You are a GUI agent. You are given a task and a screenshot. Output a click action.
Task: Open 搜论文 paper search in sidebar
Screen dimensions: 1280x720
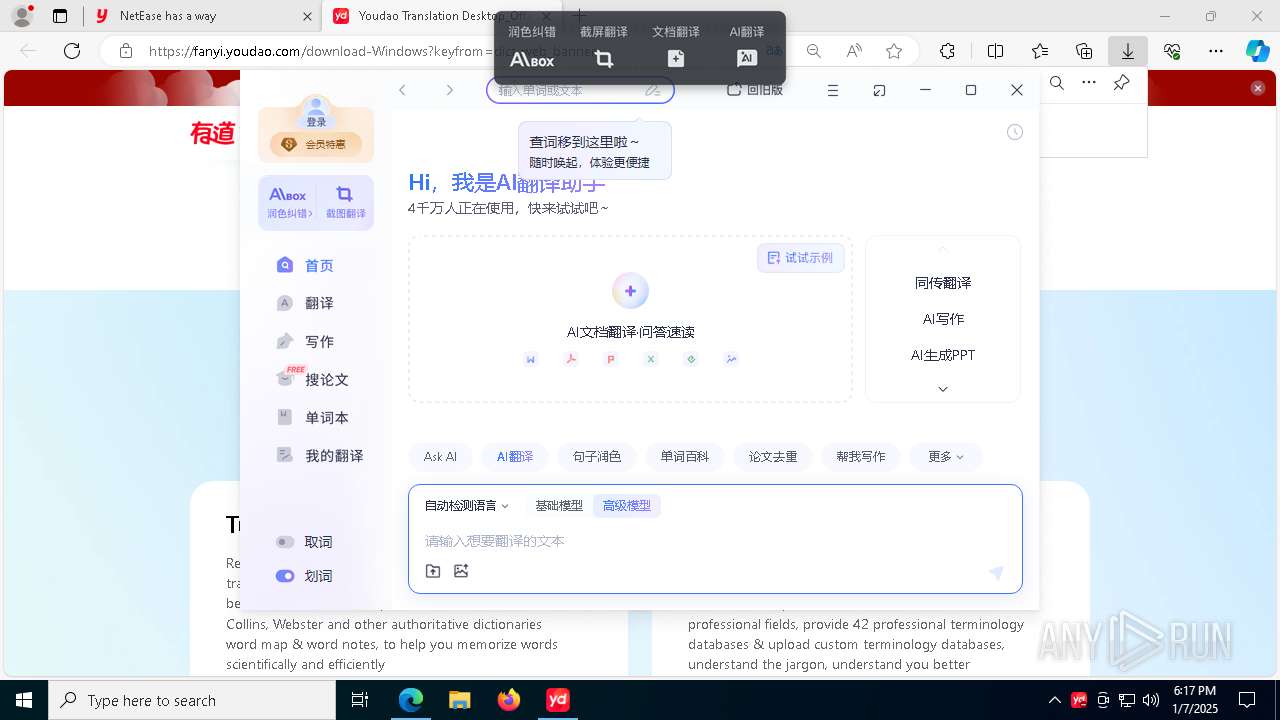click(x=313, y=379)
